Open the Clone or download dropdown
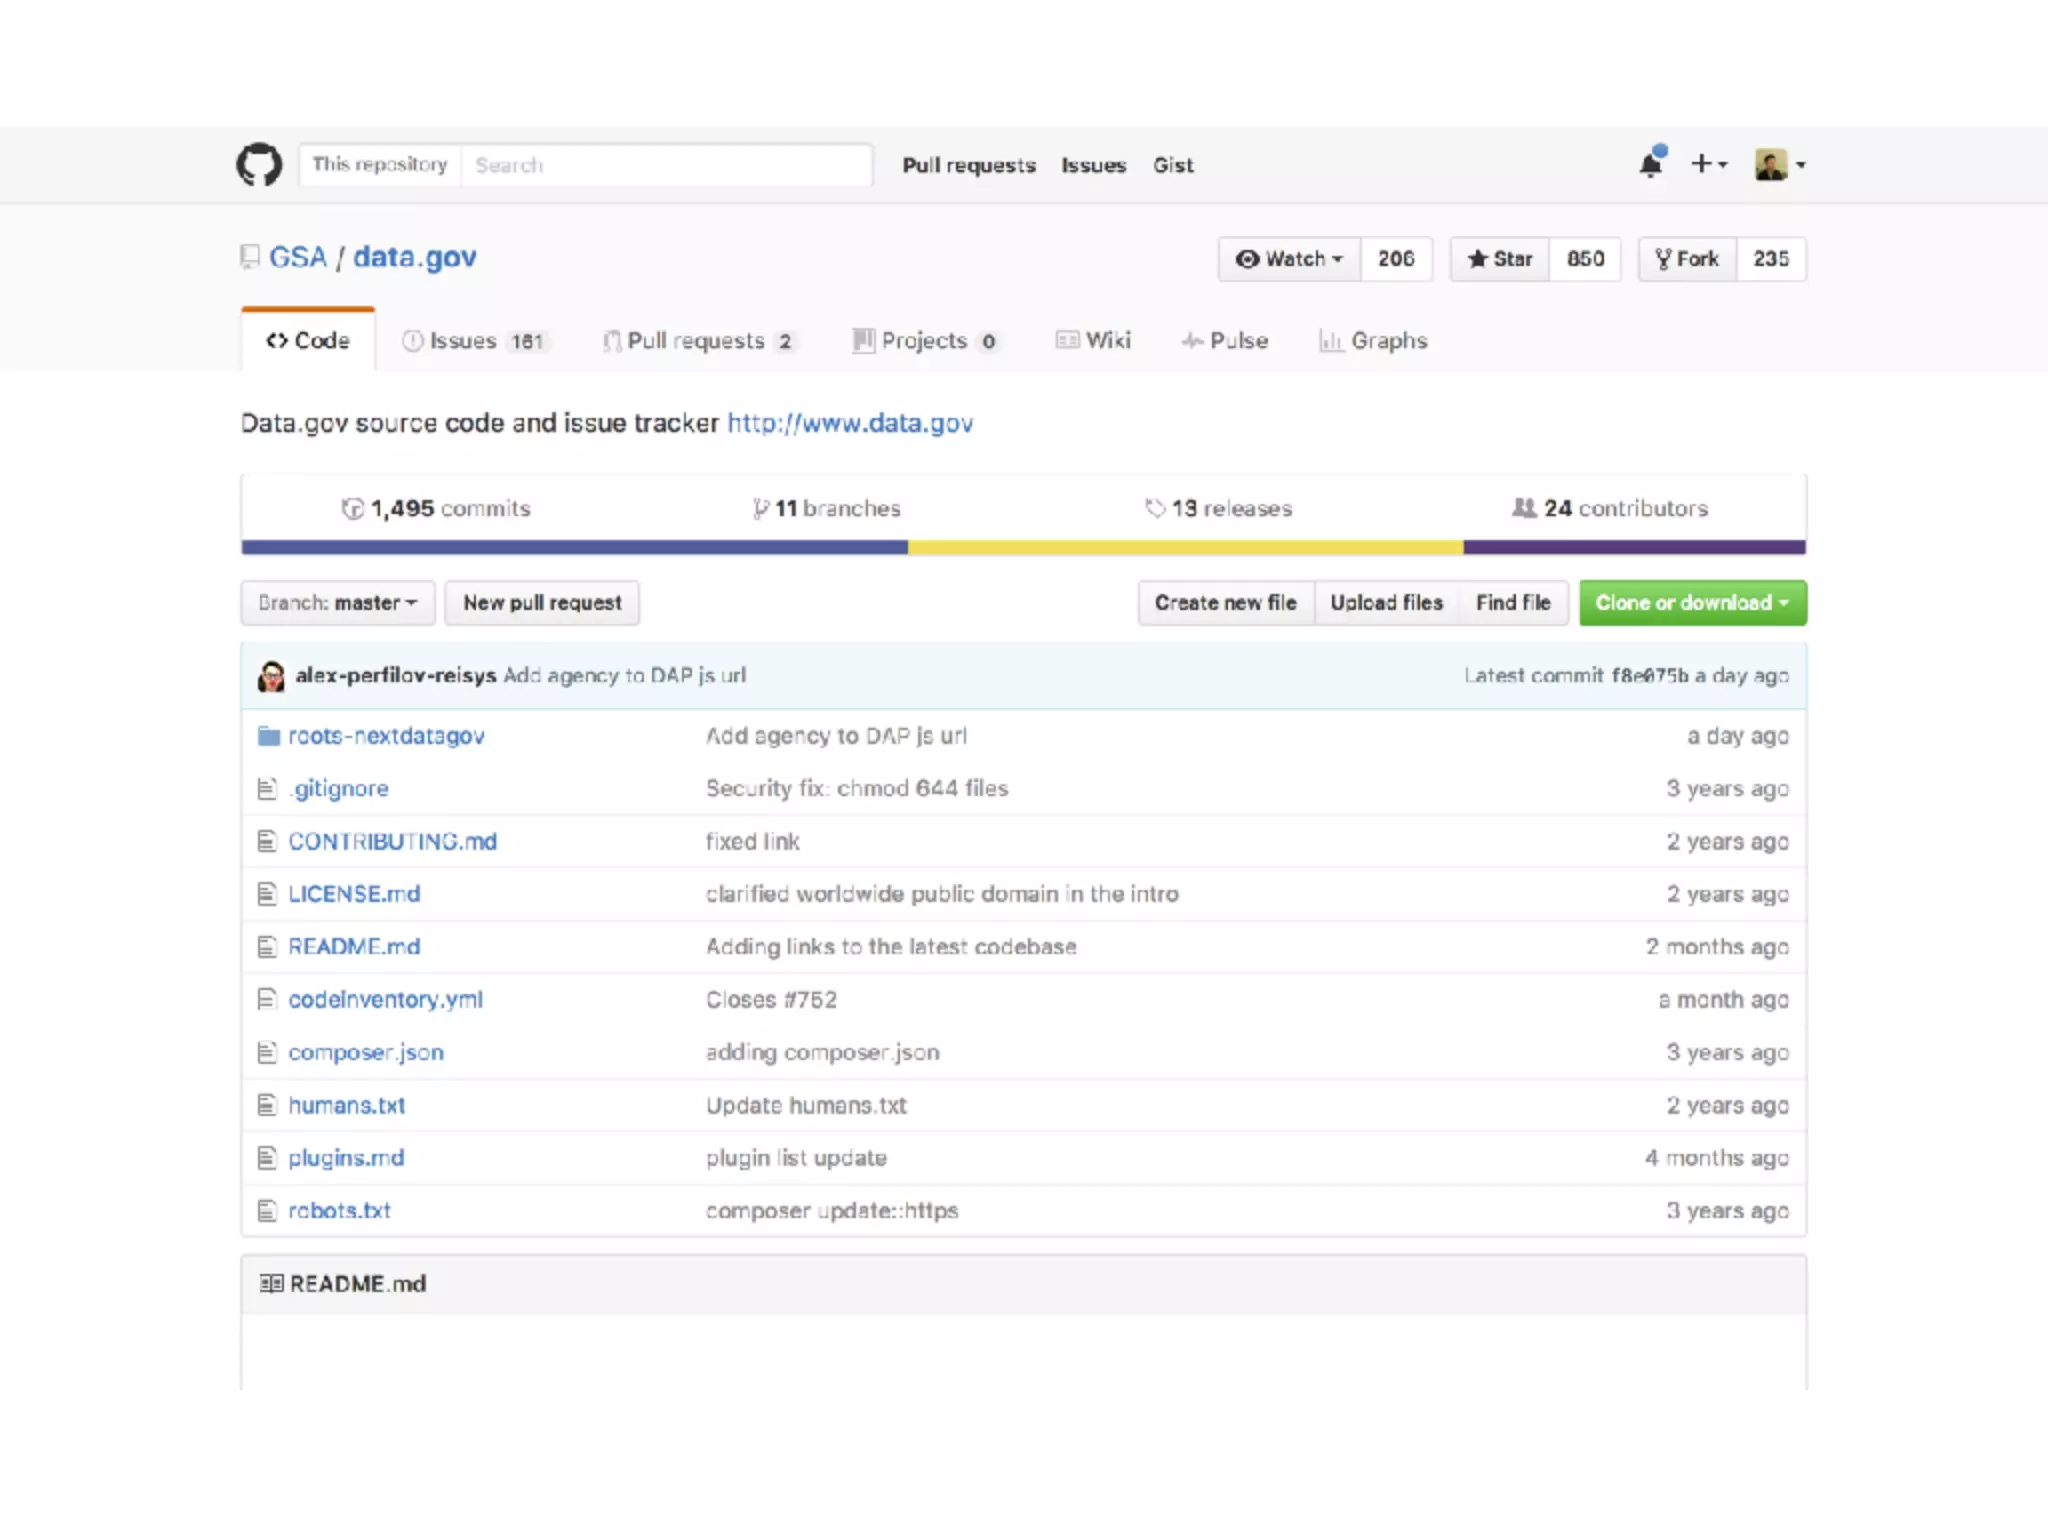 (1692, 603)
